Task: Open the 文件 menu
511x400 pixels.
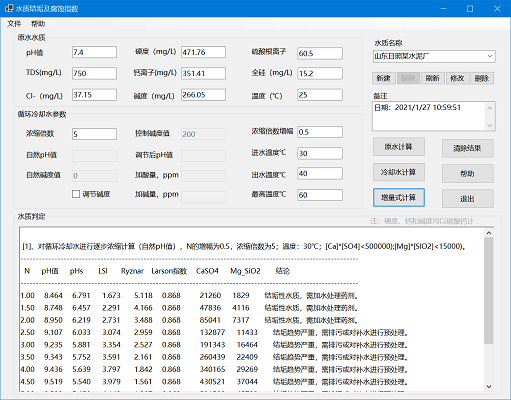Action: click(14, 24)
